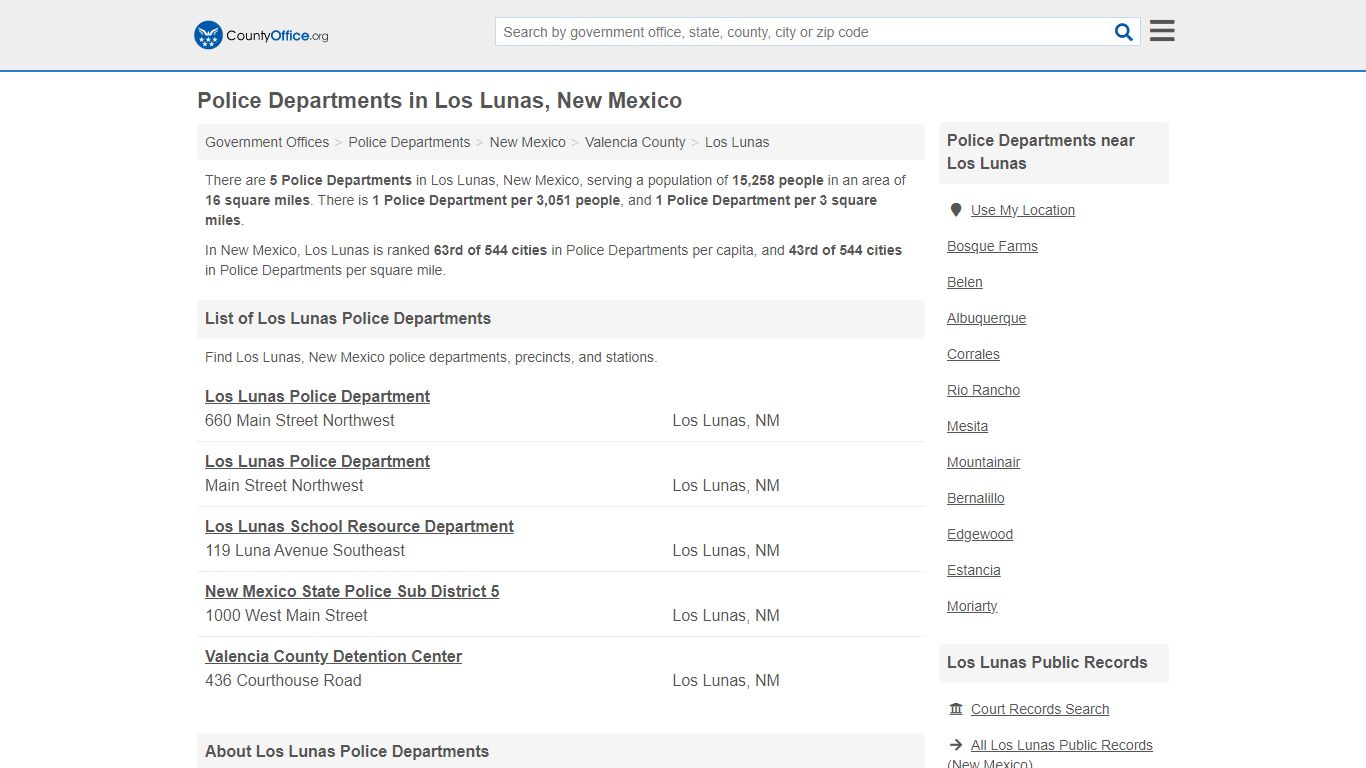Image resolution: width=1366 pixels, height=768 pixels.
Task: View Corrales police departments
Action: [973, 354]
